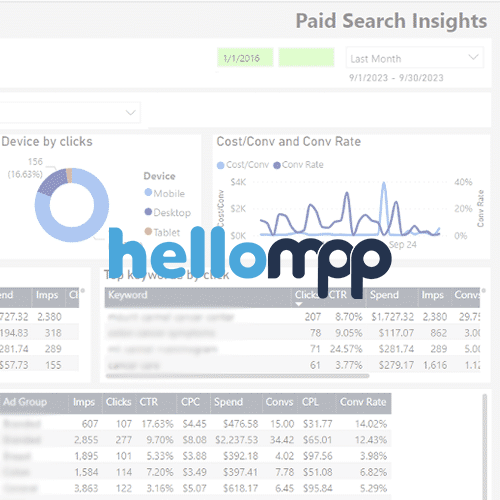Sort Ad Group table by Ad Group column

click(x=25, y=402)
